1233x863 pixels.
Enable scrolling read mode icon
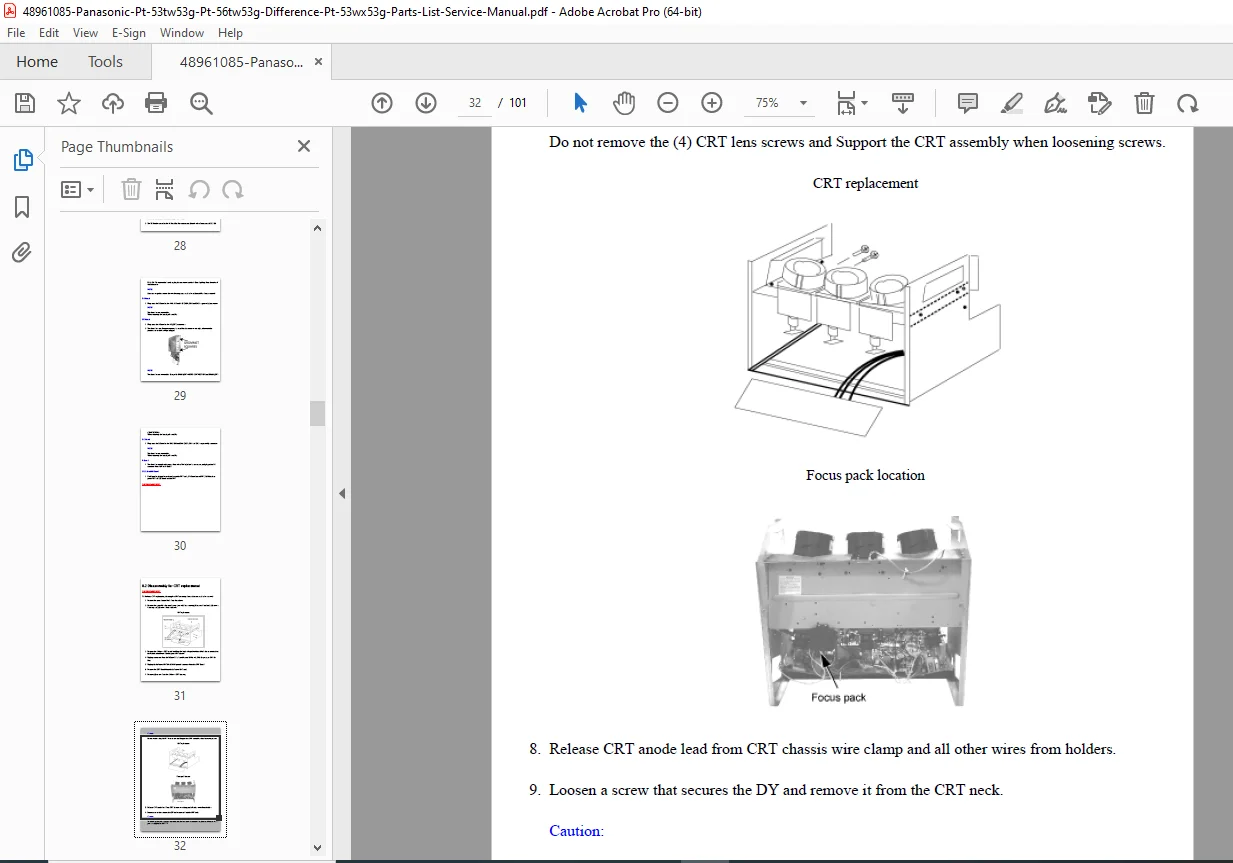[903, 103]
